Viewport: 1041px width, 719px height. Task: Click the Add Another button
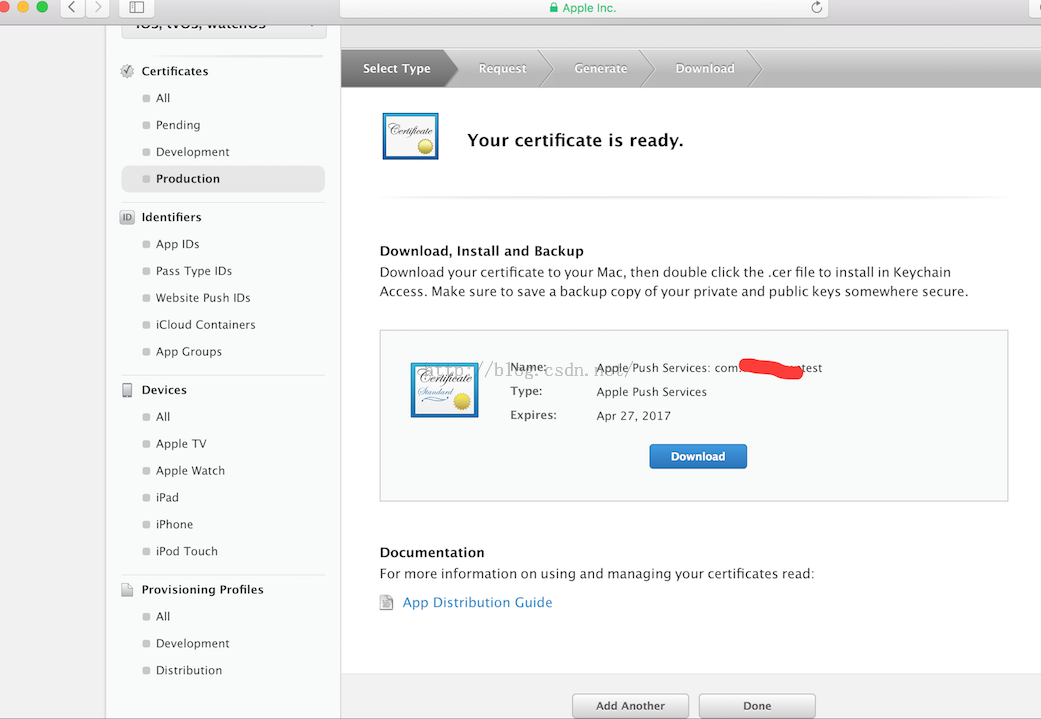[630, 706]
